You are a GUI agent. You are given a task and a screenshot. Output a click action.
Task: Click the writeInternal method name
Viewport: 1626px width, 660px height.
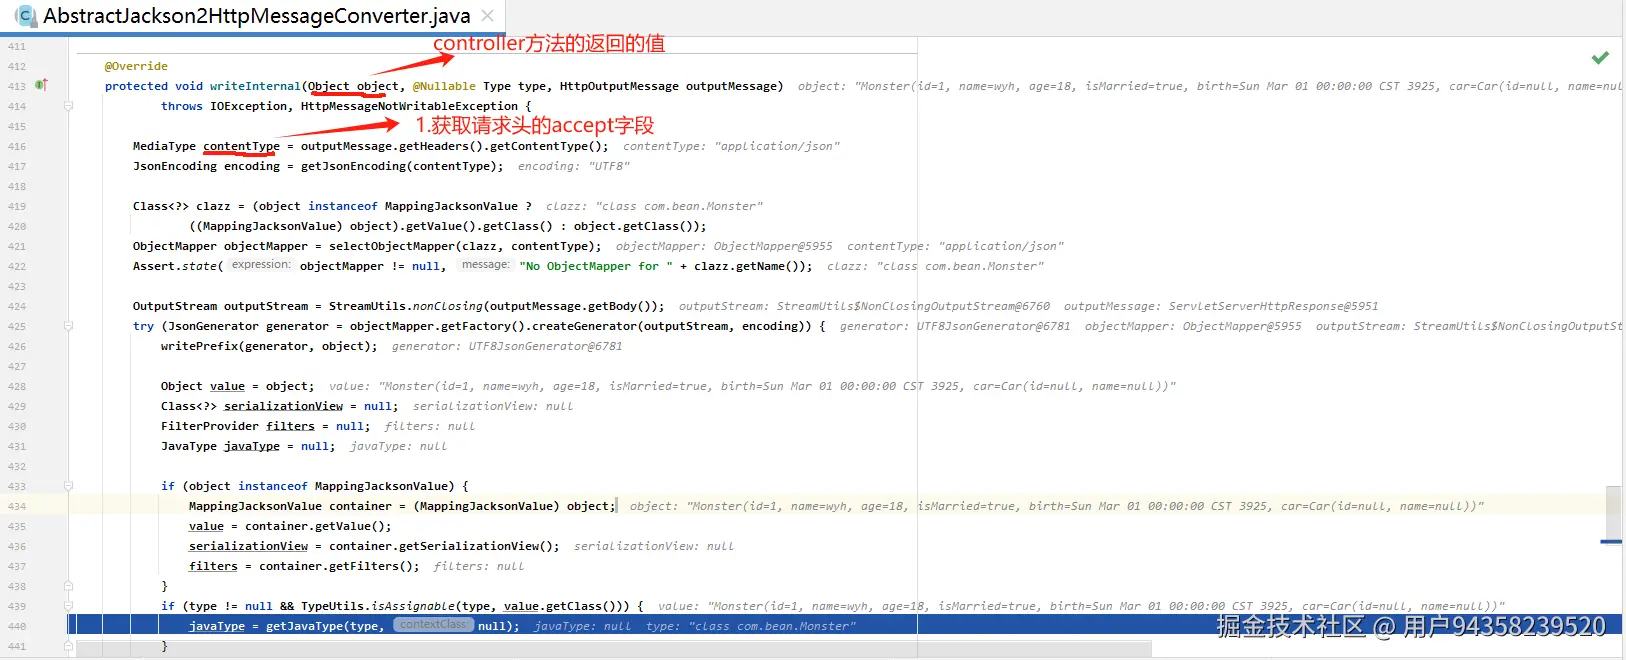pos(255,86)
